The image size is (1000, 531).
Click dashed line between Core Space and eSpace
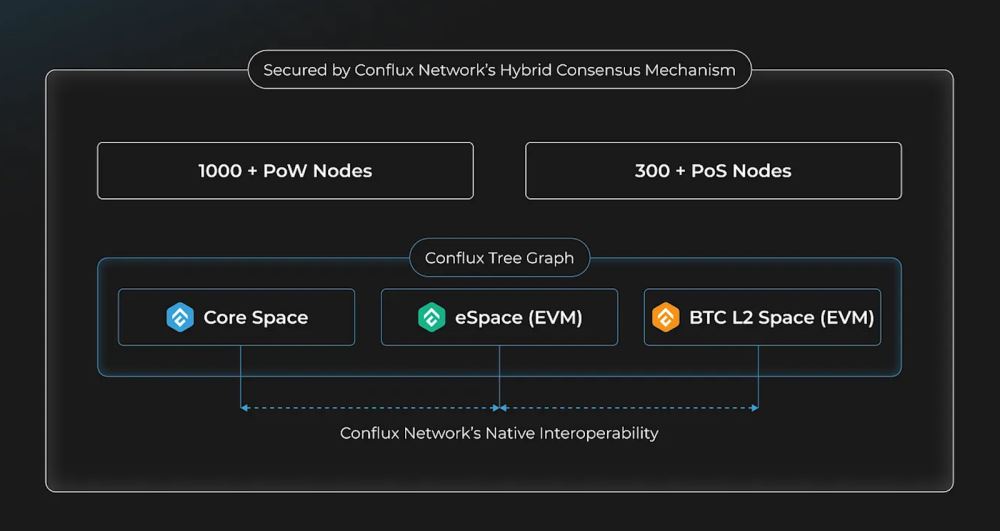(370, 408)
